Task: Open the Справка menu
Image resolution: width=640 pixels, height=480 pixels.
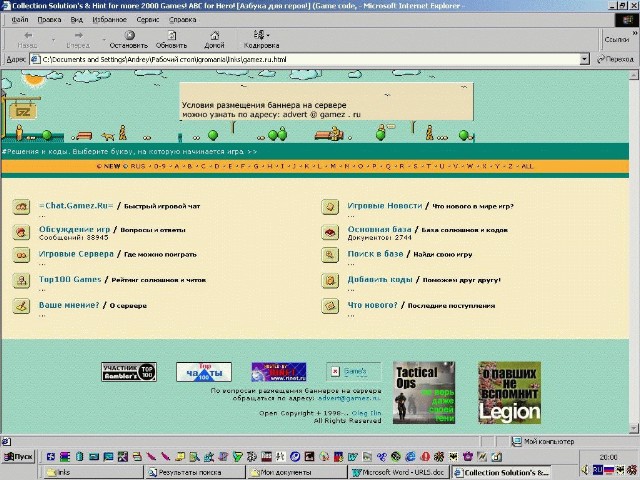Action: click(182, 20)
